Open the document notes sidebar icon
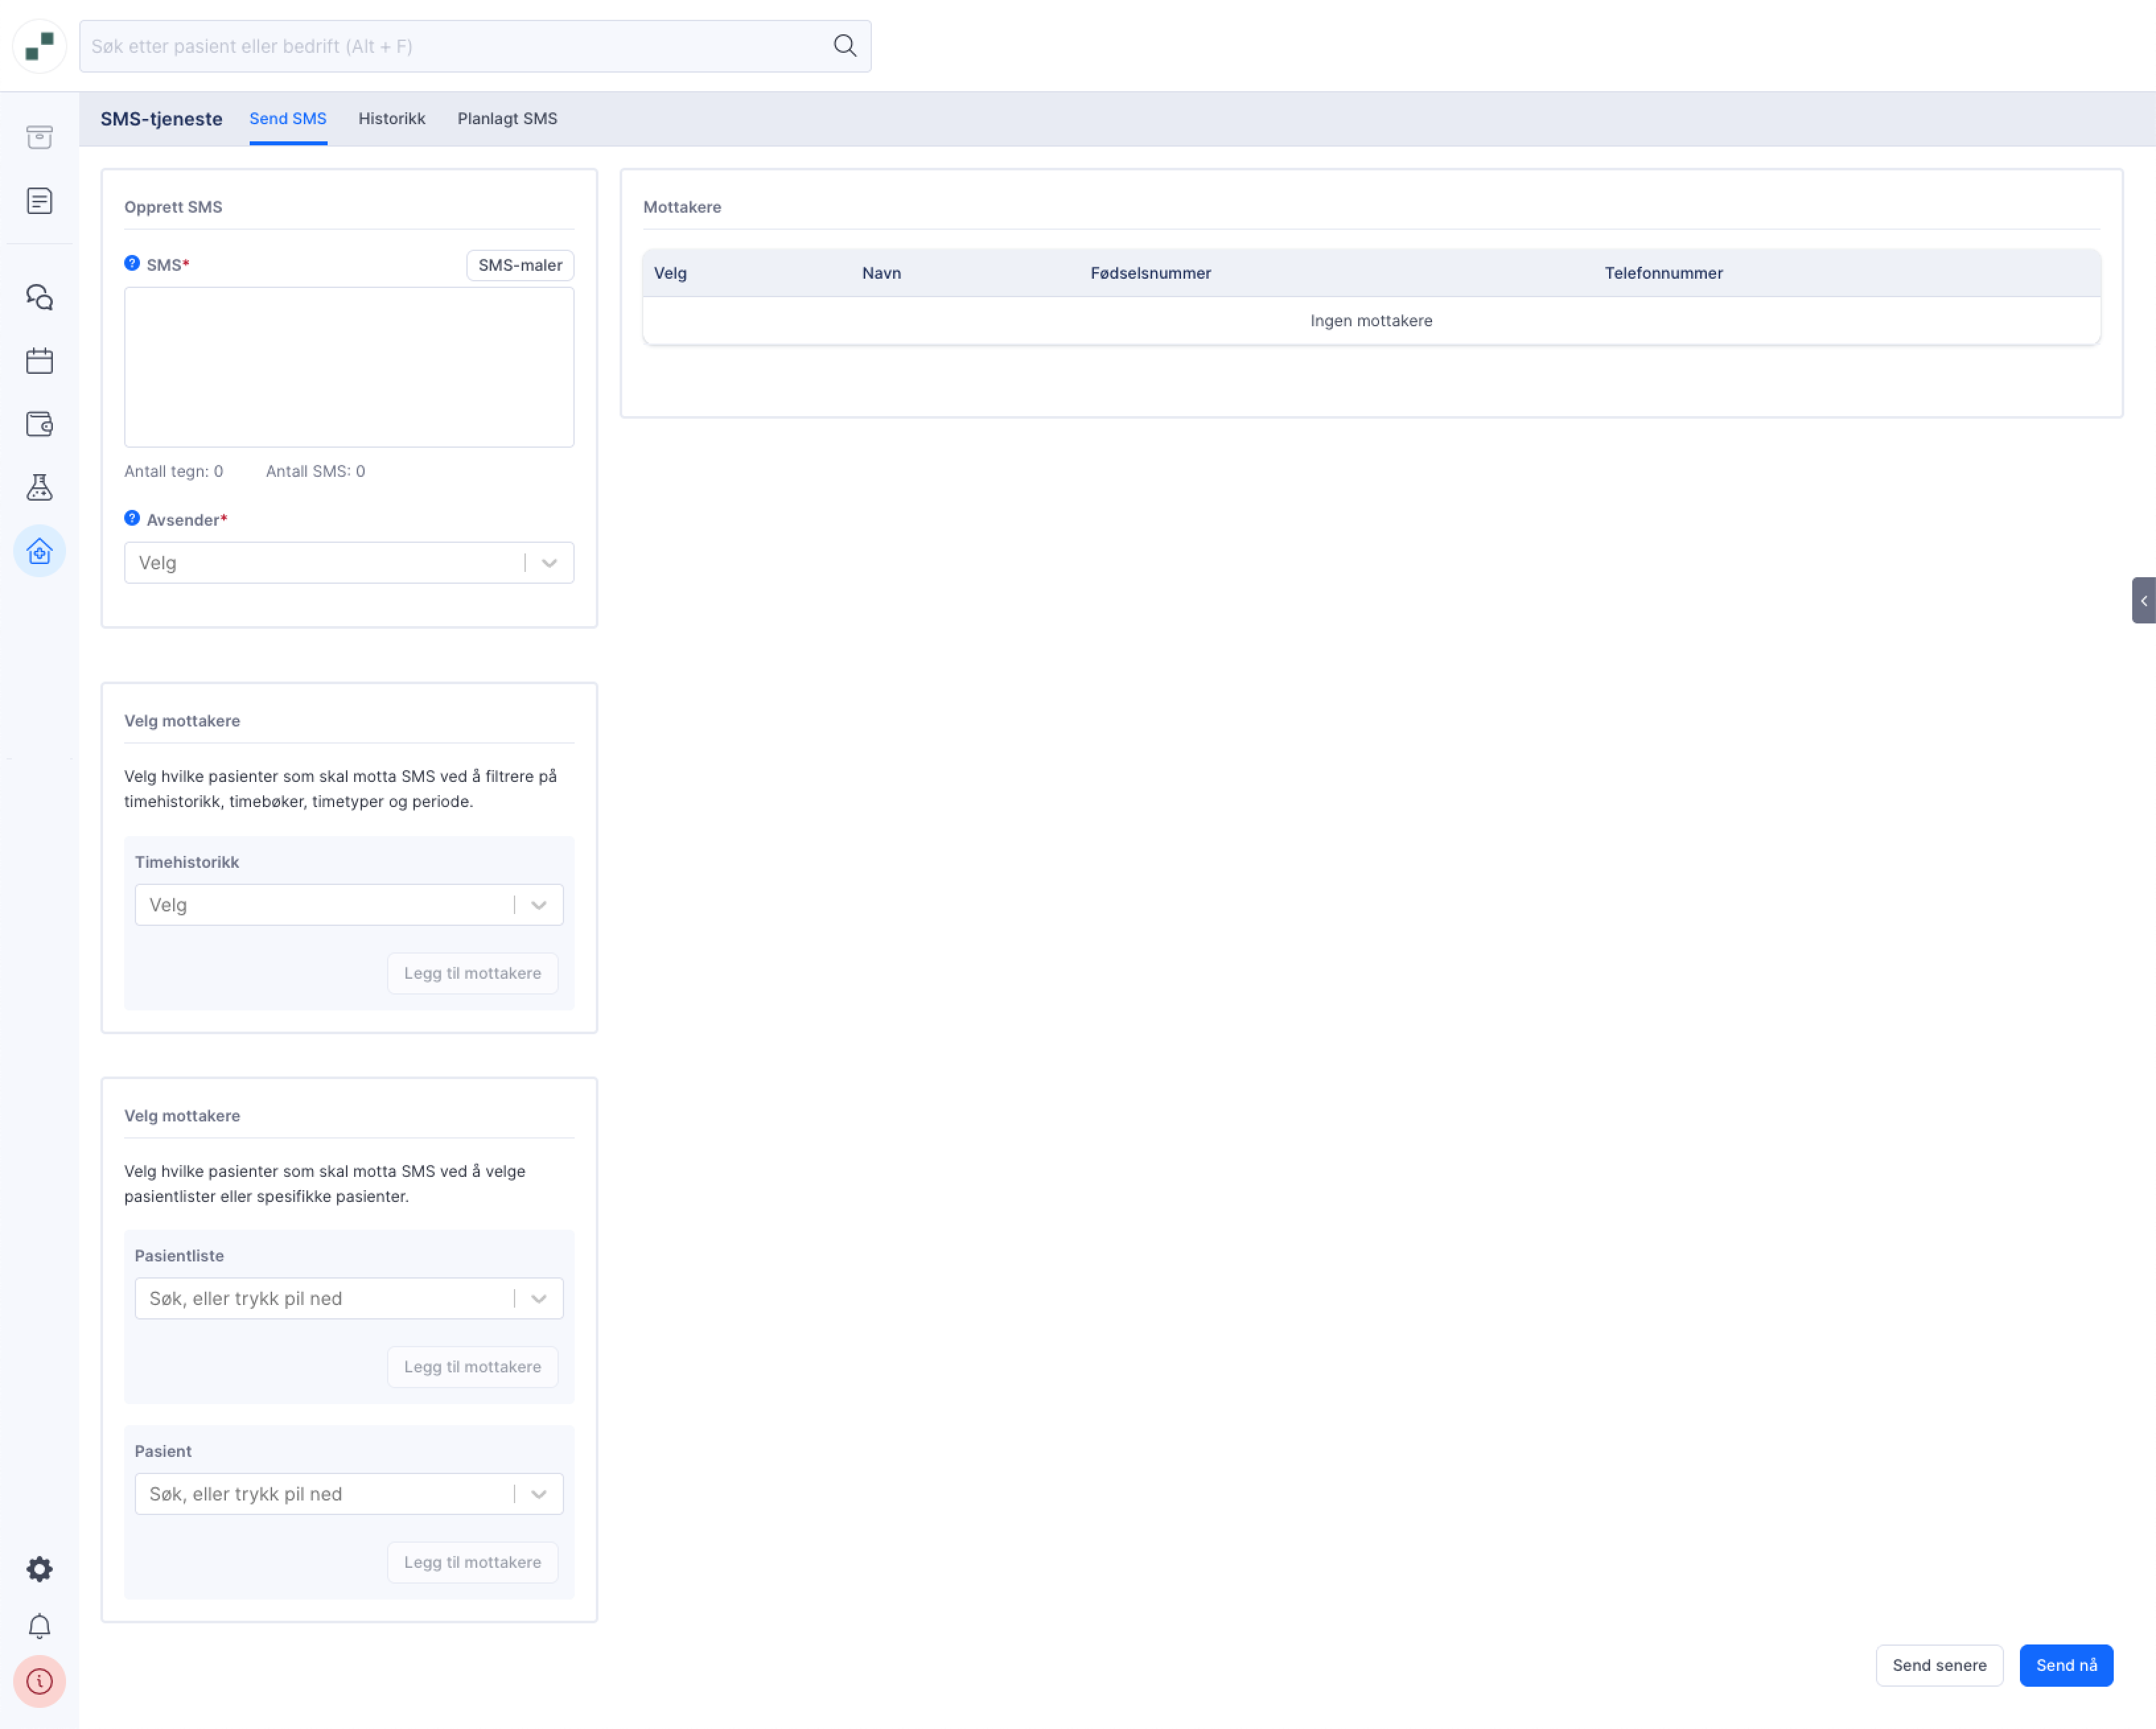The image size is (2156, 1729). click(x=39, y=201)
